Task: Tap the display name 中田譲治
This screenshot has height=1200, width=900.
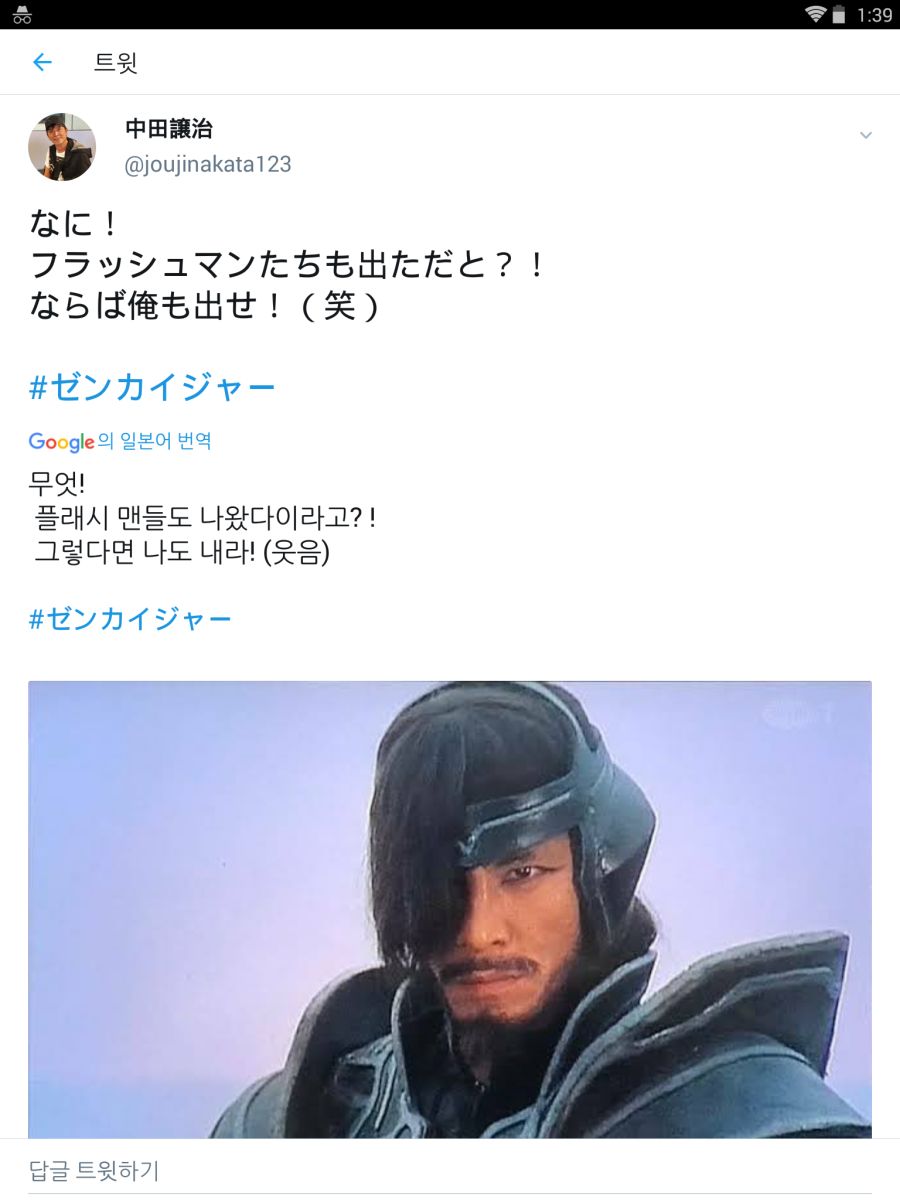Action: [x=169, y=129]
